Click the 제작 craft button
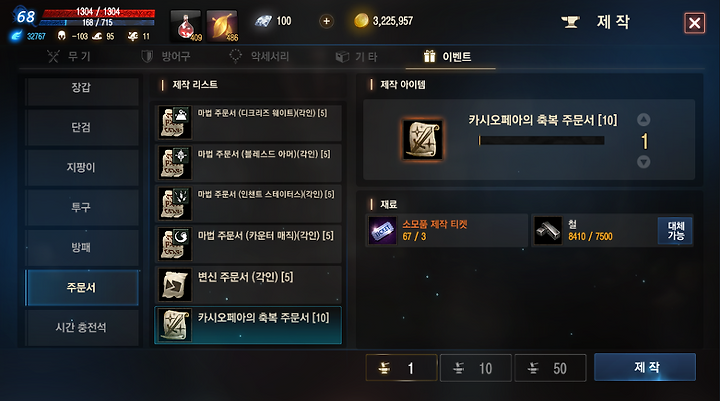 pos(645,367)
